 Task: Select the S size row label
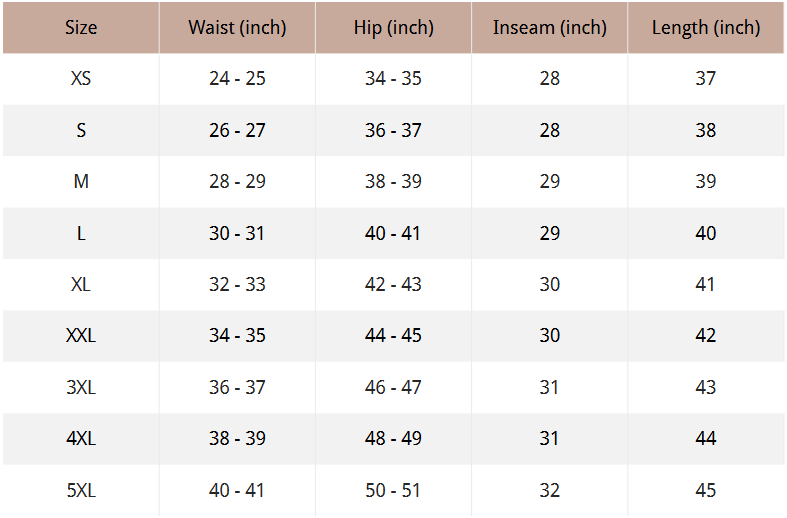click(81, 130)
